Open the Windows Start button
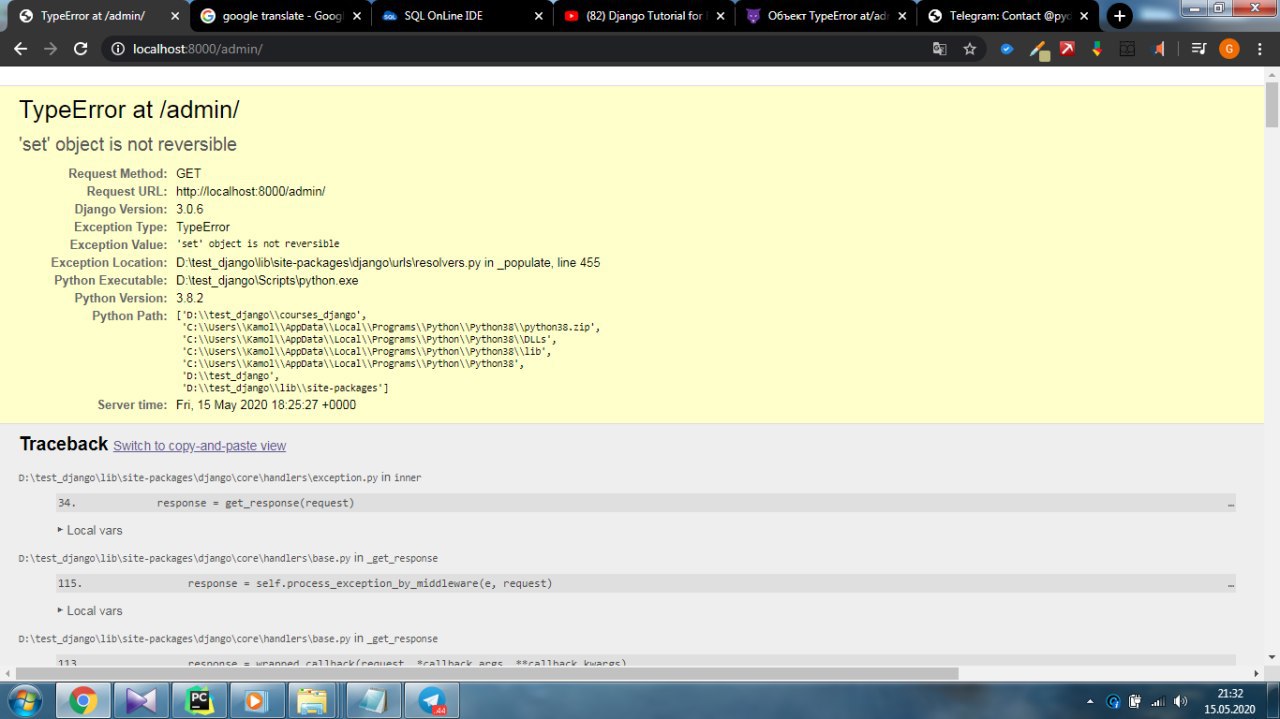1280x719 pixels. (23, 700)
